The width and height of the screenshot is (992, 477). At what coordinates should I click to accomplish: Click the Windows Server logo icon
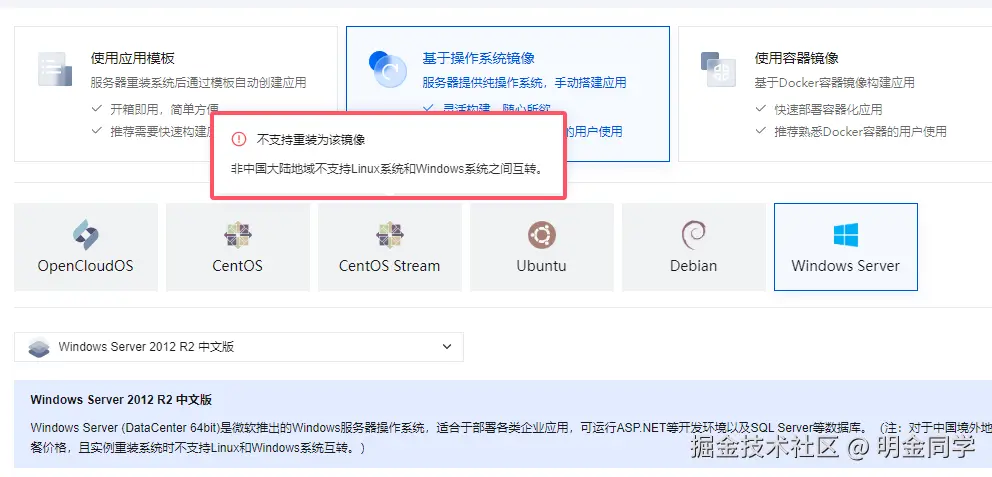pos(845,235)
